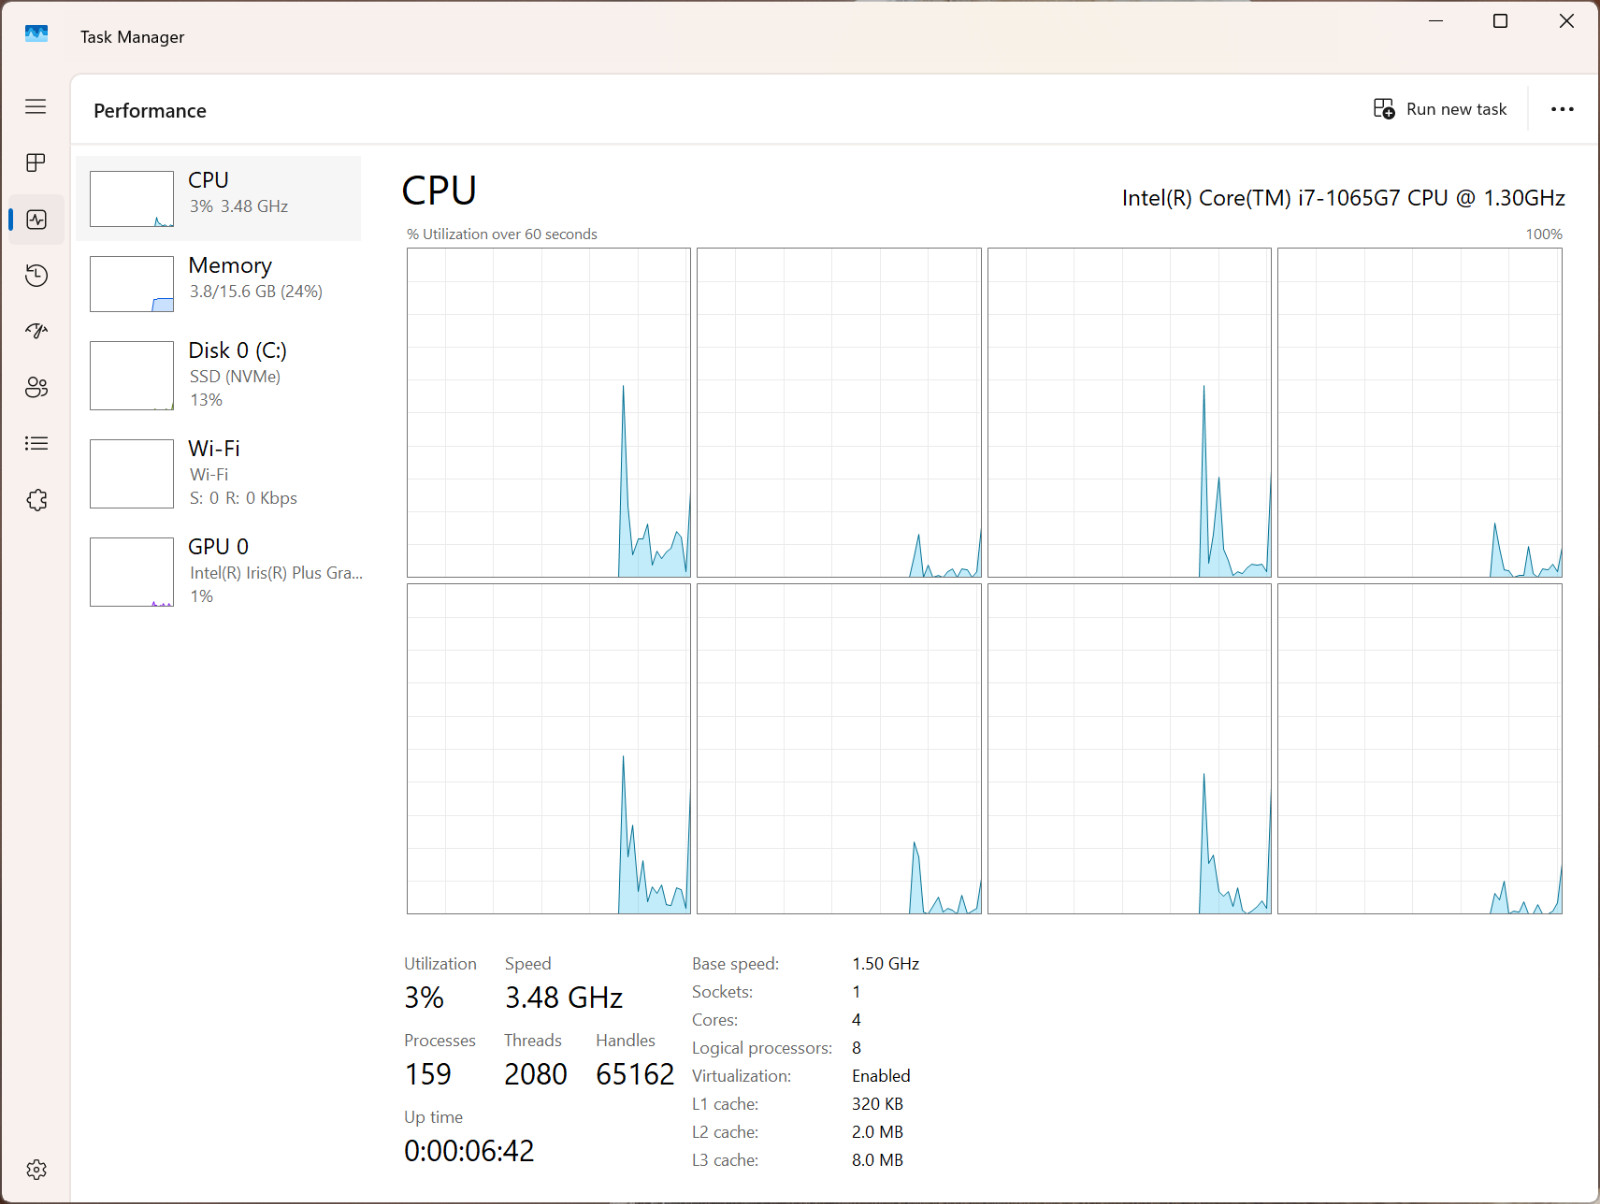1600x1204 pixels.
Task: Open the hamburger navigation menu
Action: tap(36, 106)
